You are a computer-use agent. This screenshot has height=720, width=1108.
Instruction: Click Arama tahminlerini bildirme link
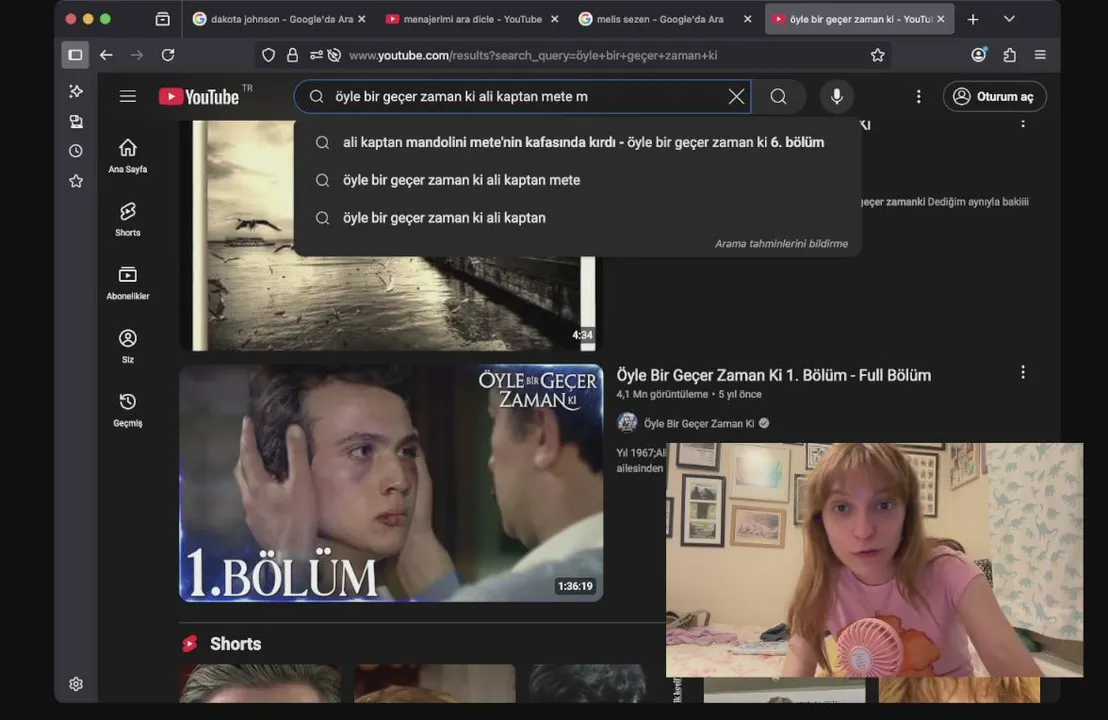pos(781,243)
